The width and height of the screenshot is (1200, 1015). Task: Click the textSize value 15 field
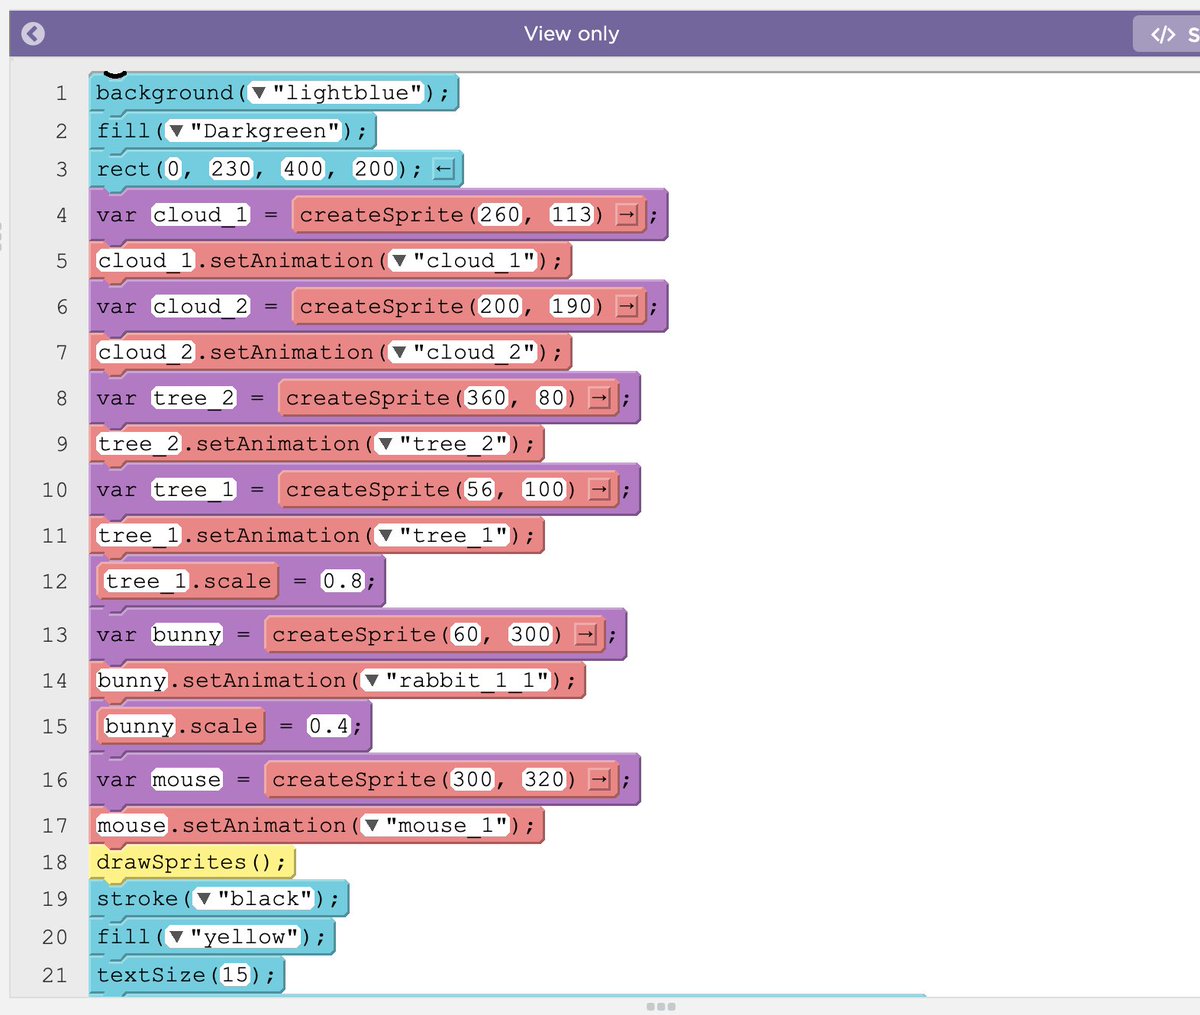tap(235, 975)
